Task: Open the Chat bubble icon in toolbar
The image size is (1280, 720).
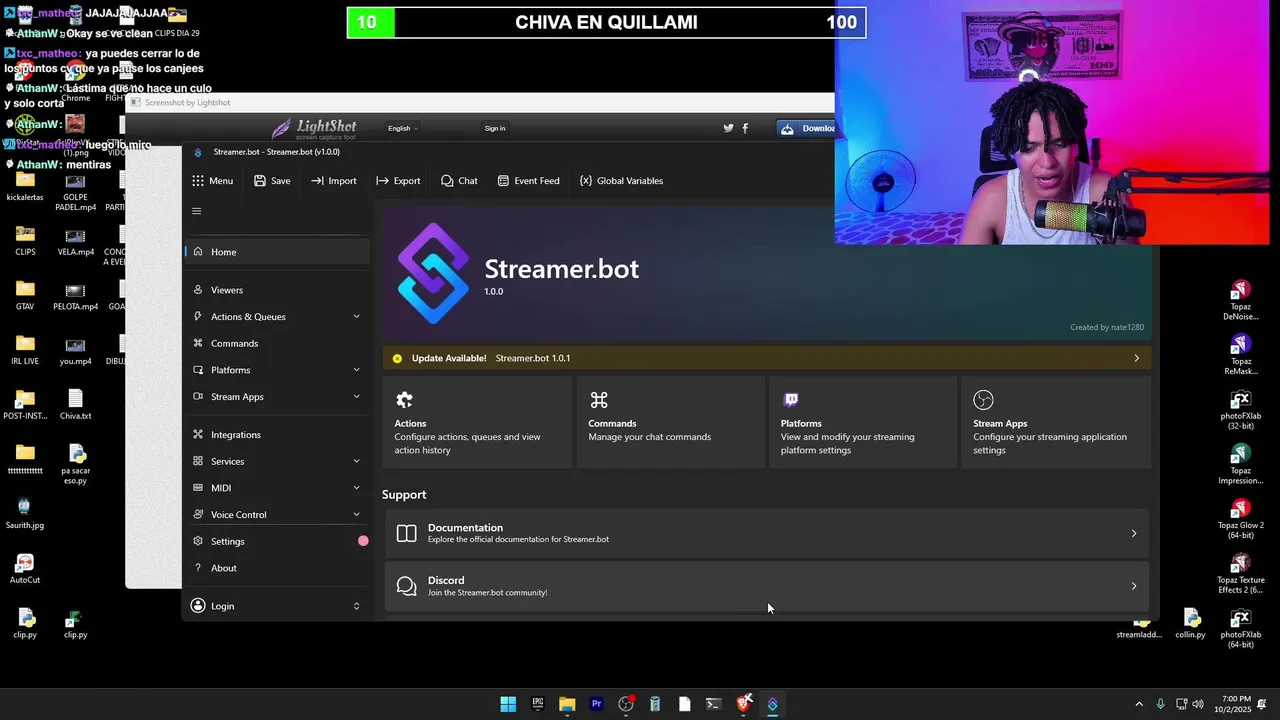Action: point(447,181)
